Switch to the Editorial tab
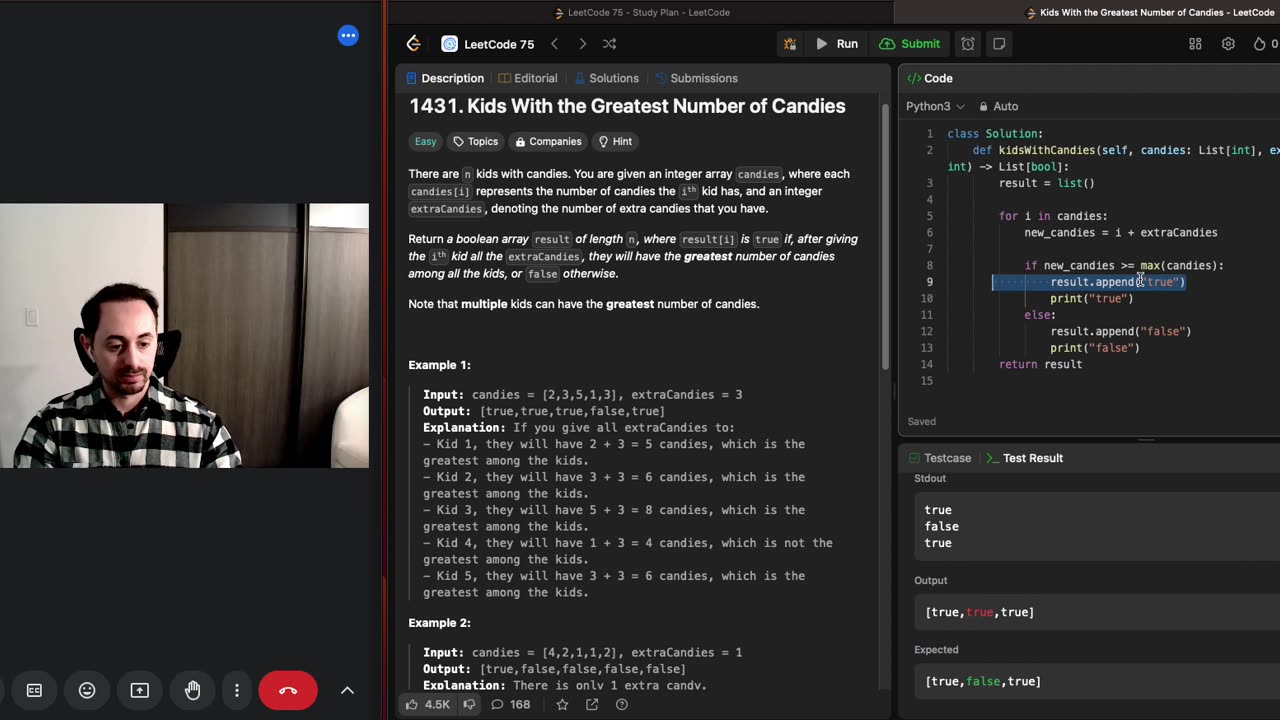 527,78
